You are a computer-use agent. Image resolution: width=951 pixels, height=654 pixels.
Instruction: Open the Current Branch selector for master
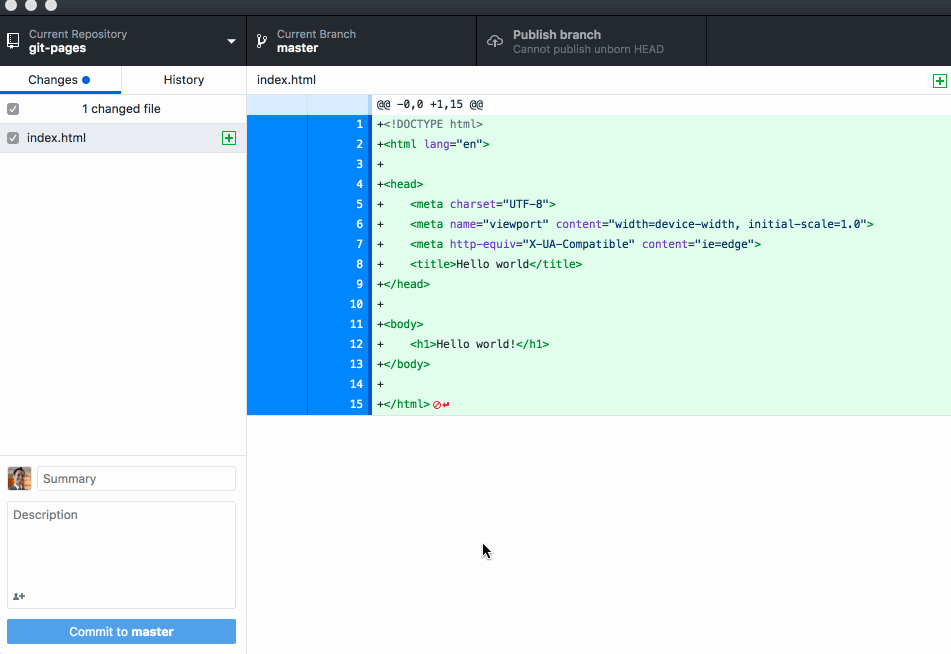(360, 41)
